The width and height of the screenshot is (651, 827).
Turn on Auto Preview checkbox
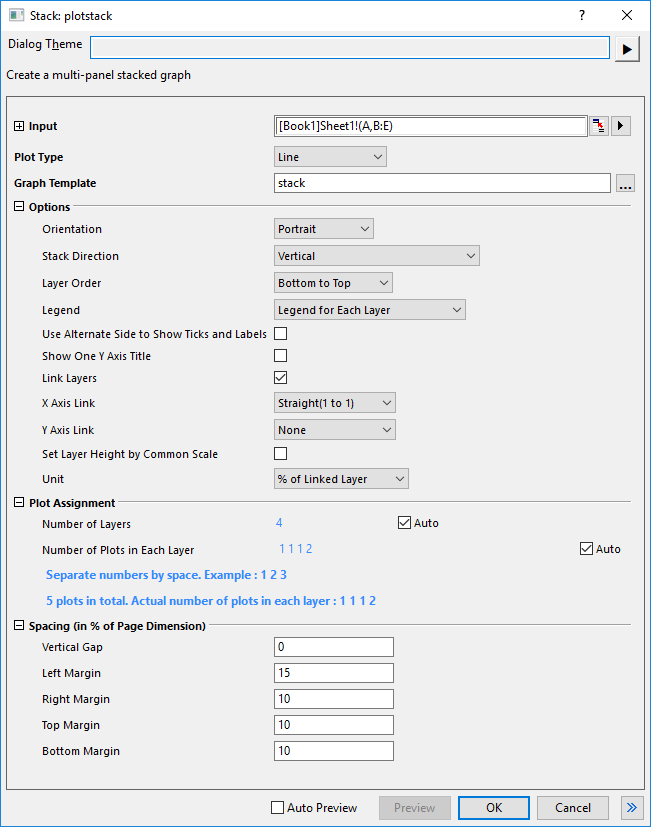(278, 808)
